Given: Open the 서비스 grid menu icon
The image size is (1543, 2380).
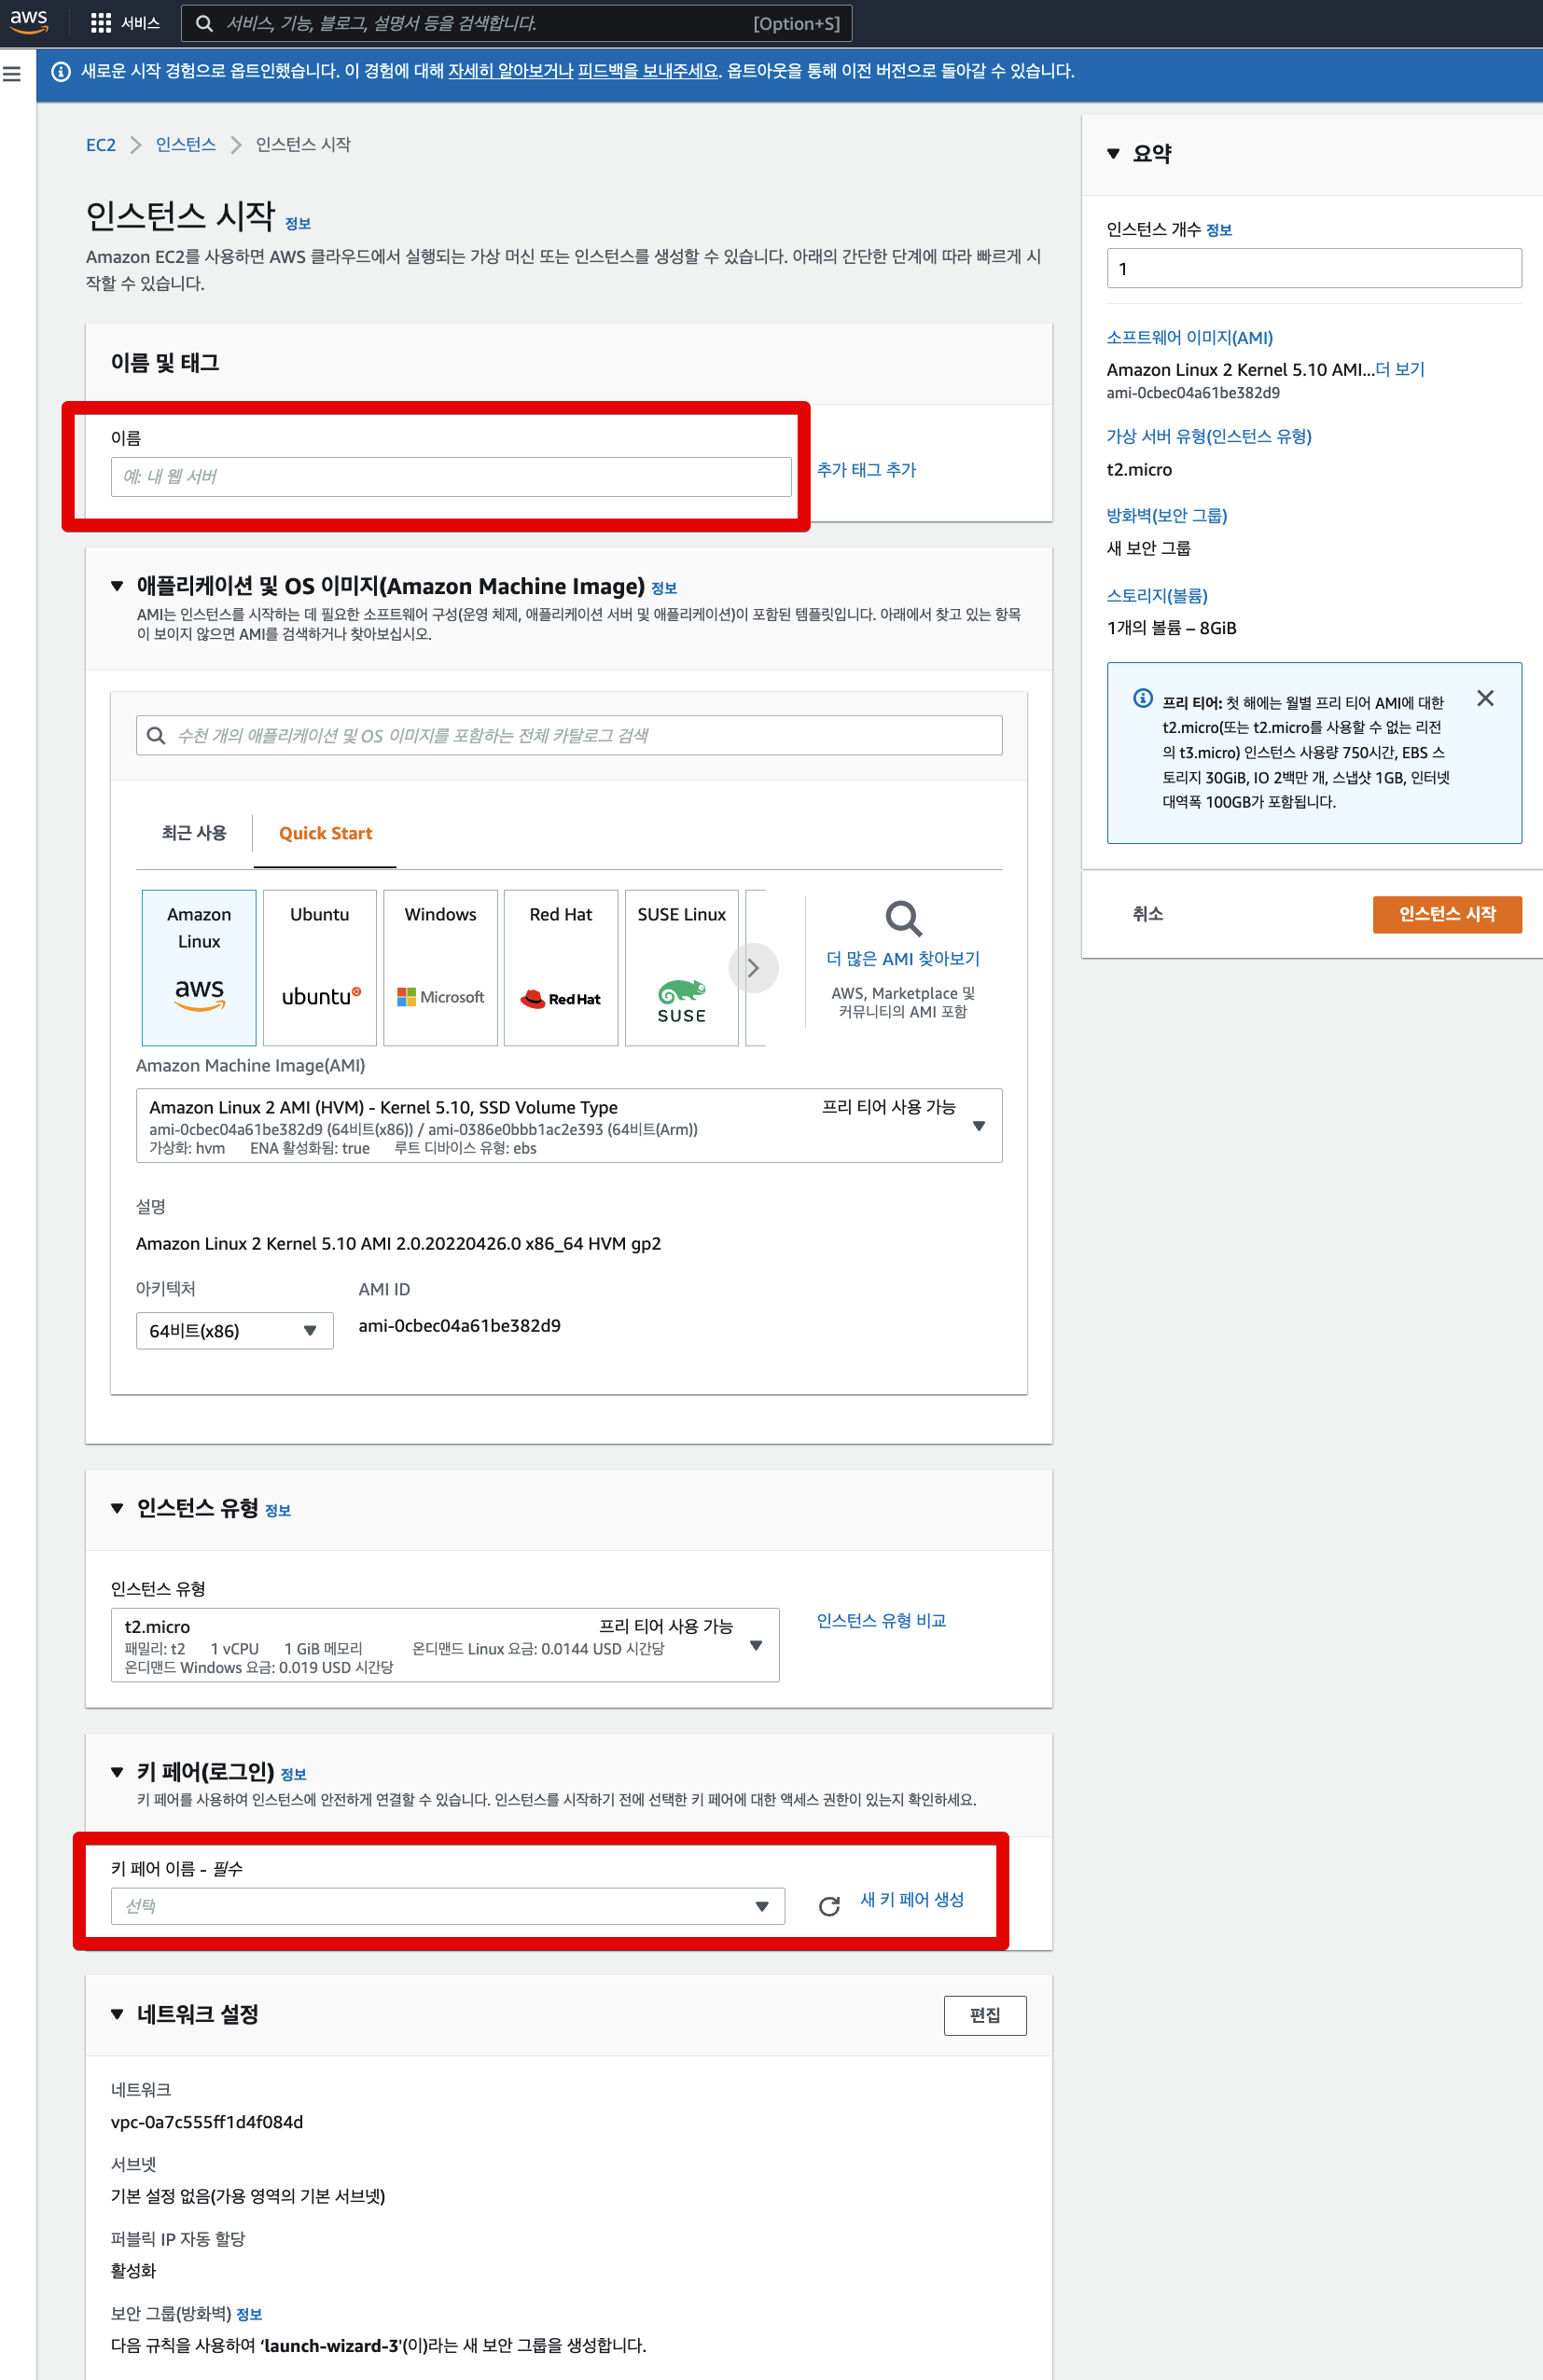Looking at the screenshot, I should (100, 23).
